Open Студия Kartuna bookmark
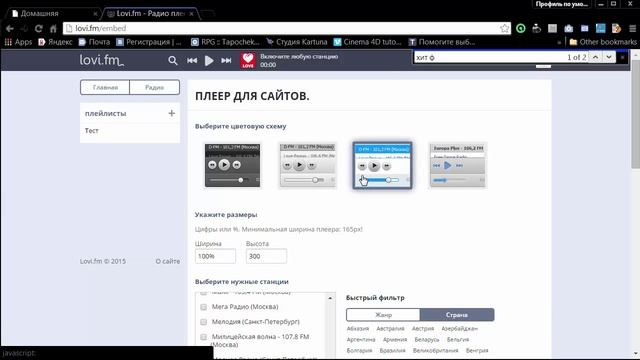The height and width of the screenshot is (360, 640). point(297,42)
